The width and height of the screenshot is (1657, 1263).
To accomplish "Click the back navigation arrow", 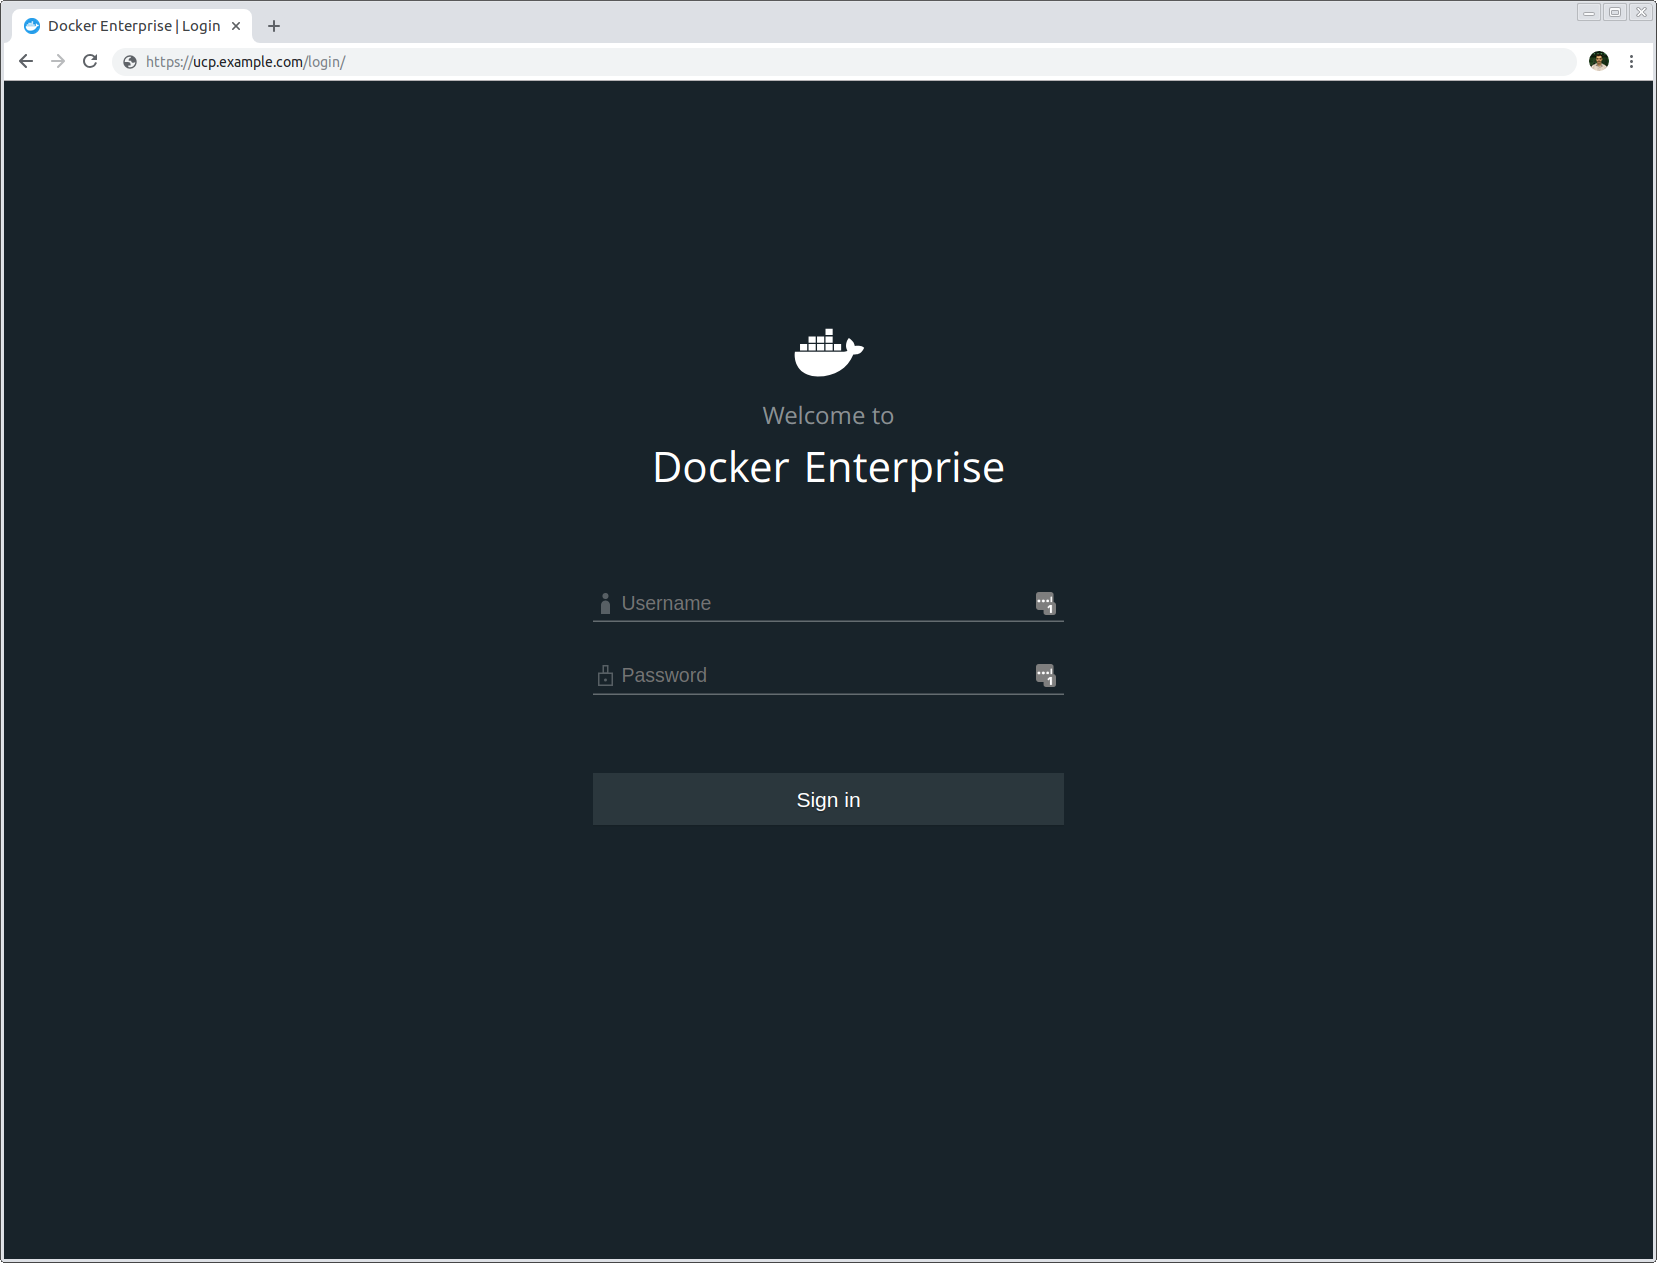I will 25,61.
